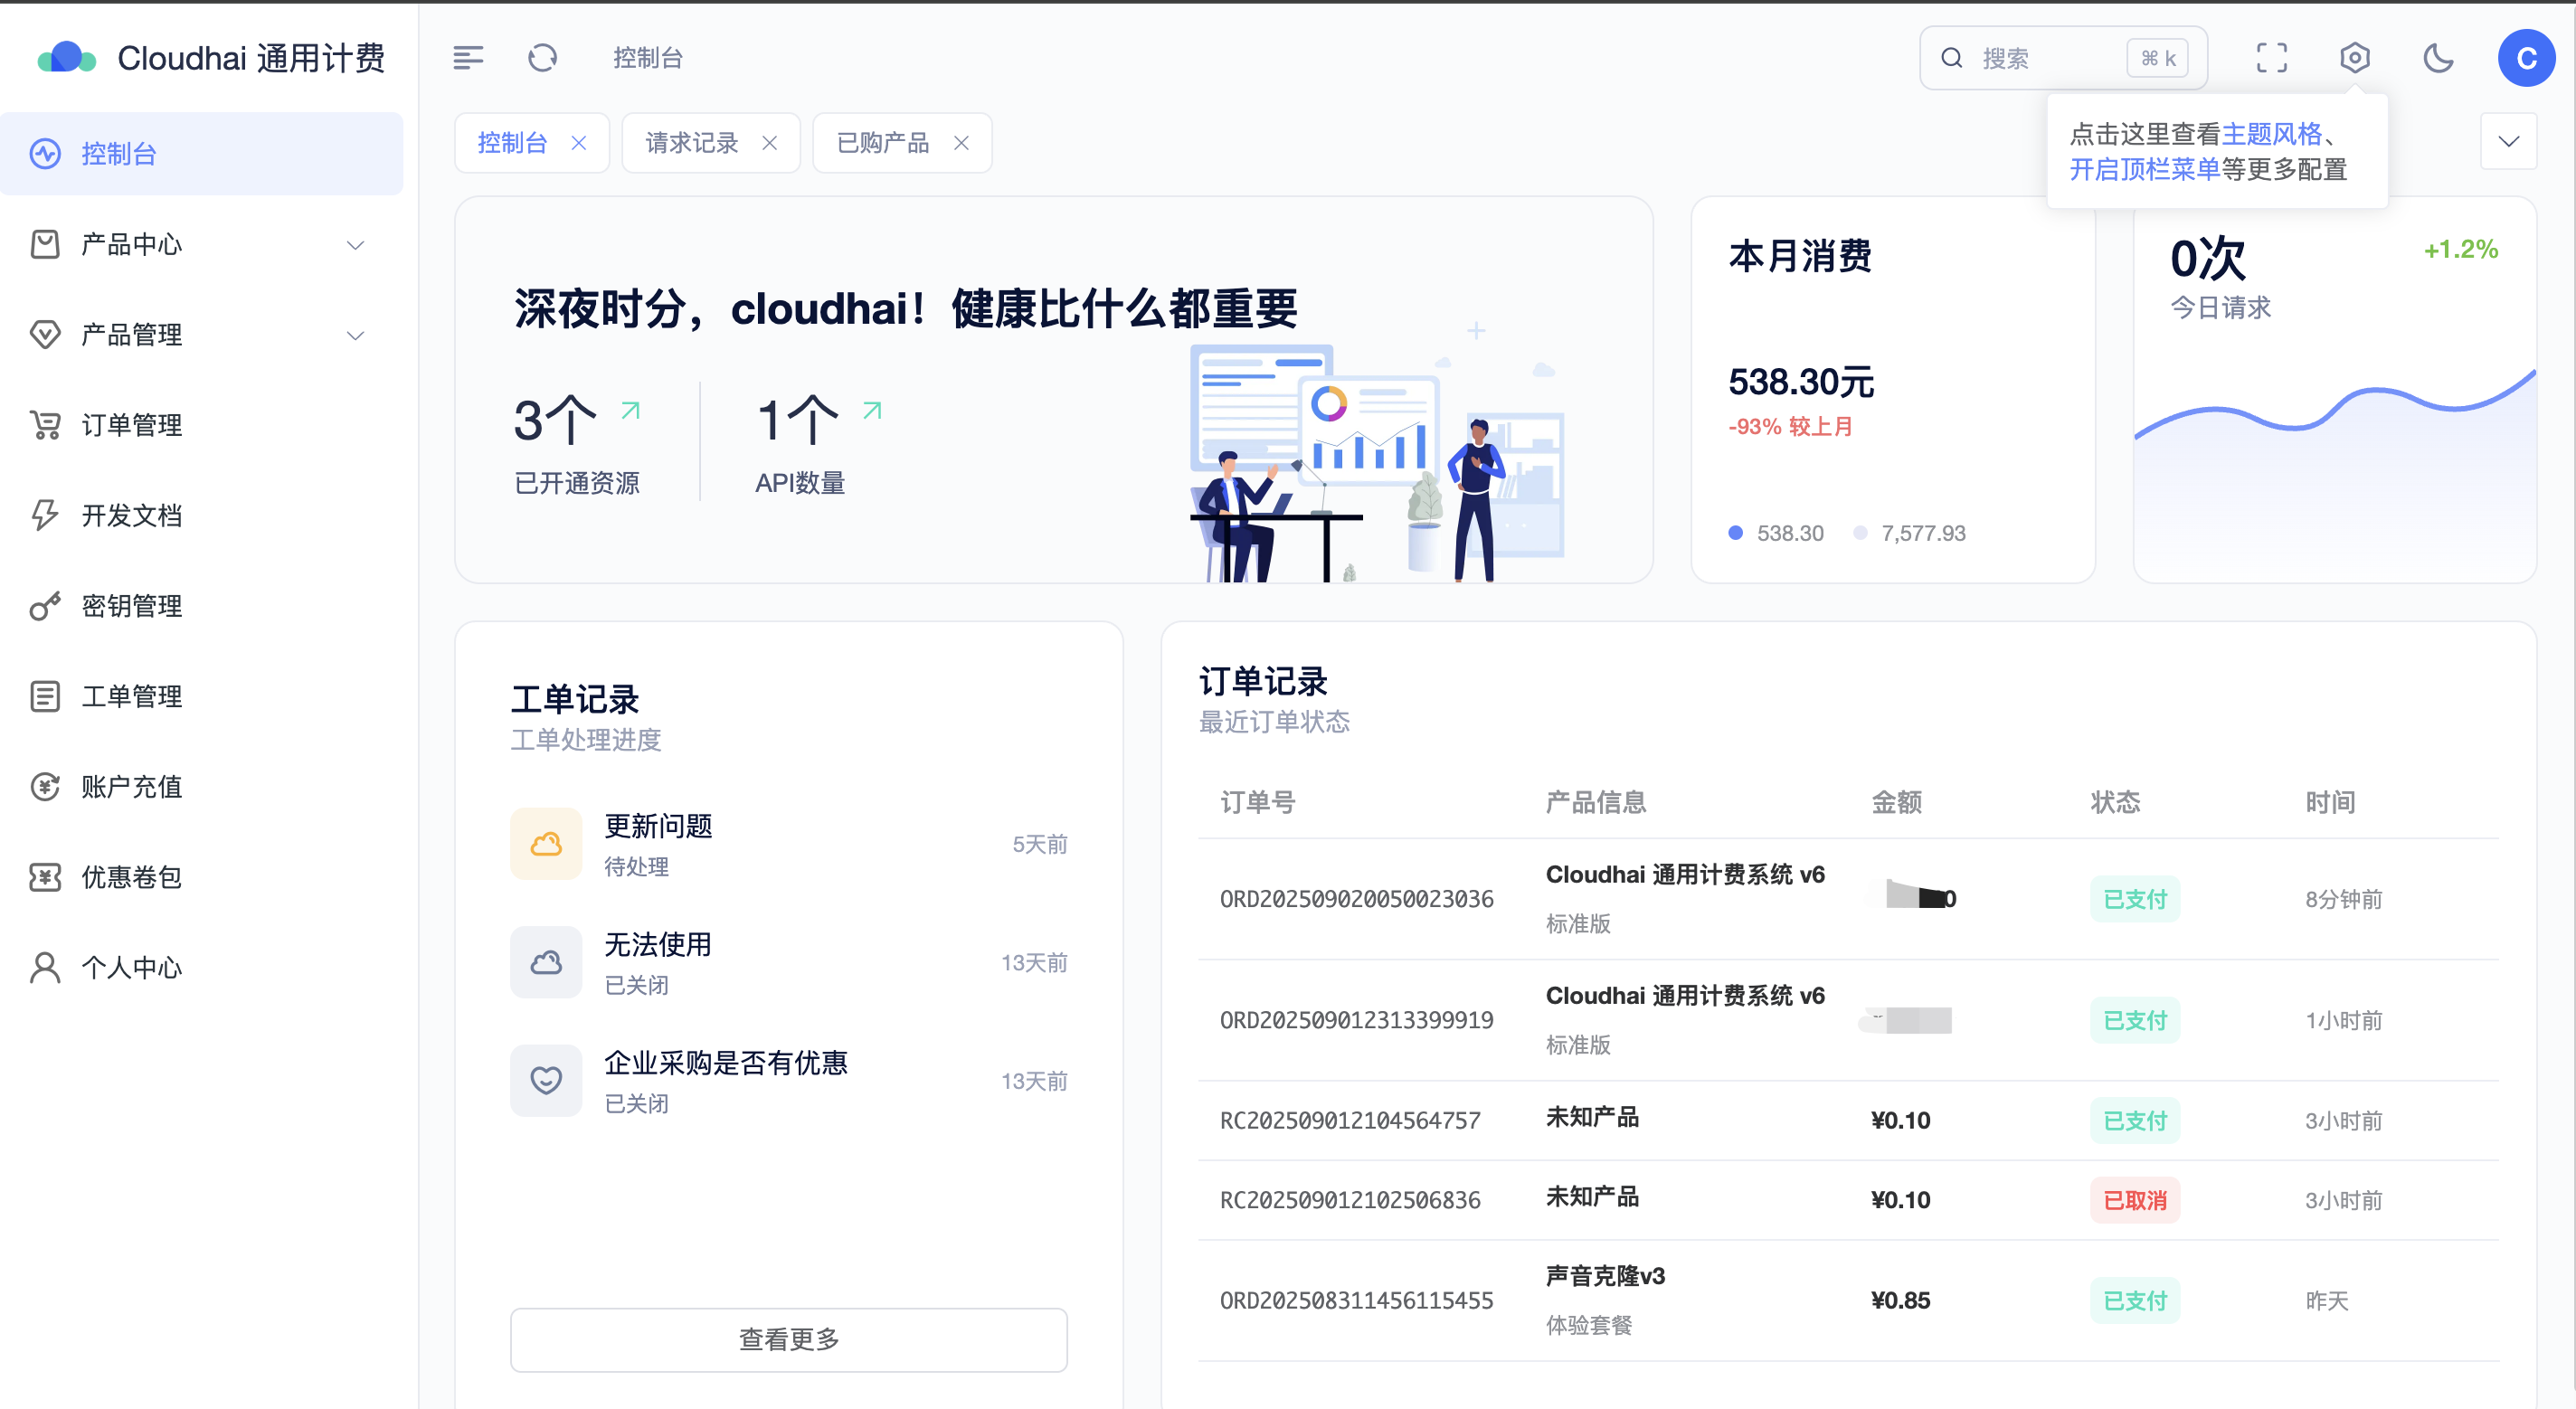2576x1409 pixels.
Task: Click the 订单管理 cart icon
Action: click(x=45, y=425)
